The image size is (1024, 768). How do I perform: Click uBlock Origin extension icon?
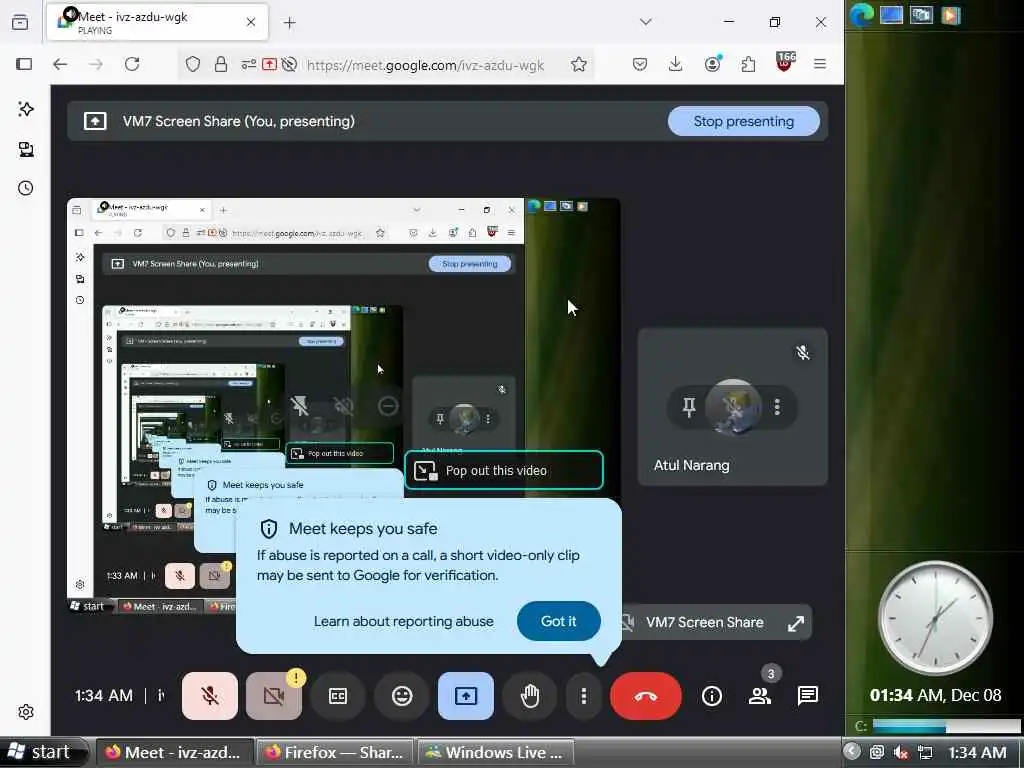785,63
